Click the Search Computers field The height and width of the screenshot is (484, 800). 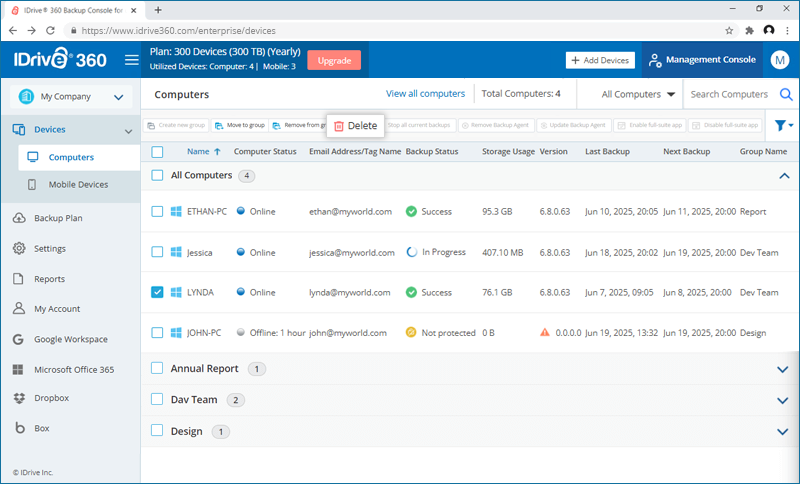coord(729,95)
